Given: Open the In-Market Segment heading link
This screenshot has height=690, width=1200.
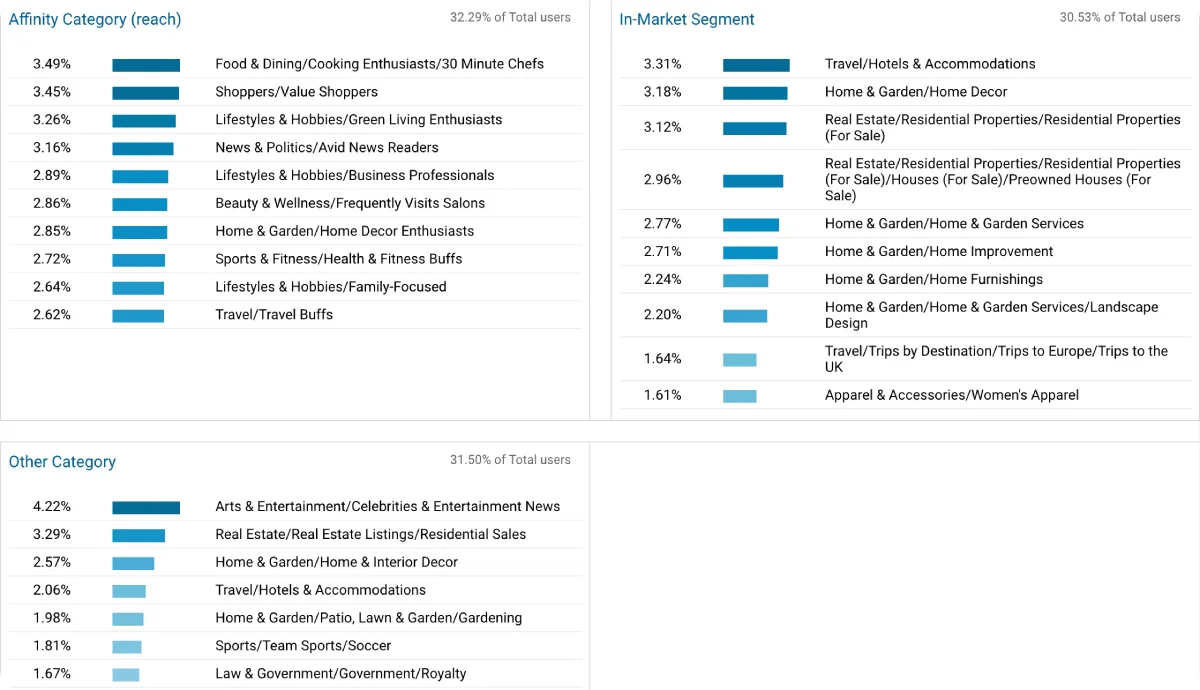Looking at the screenshot, I should 687,19.
